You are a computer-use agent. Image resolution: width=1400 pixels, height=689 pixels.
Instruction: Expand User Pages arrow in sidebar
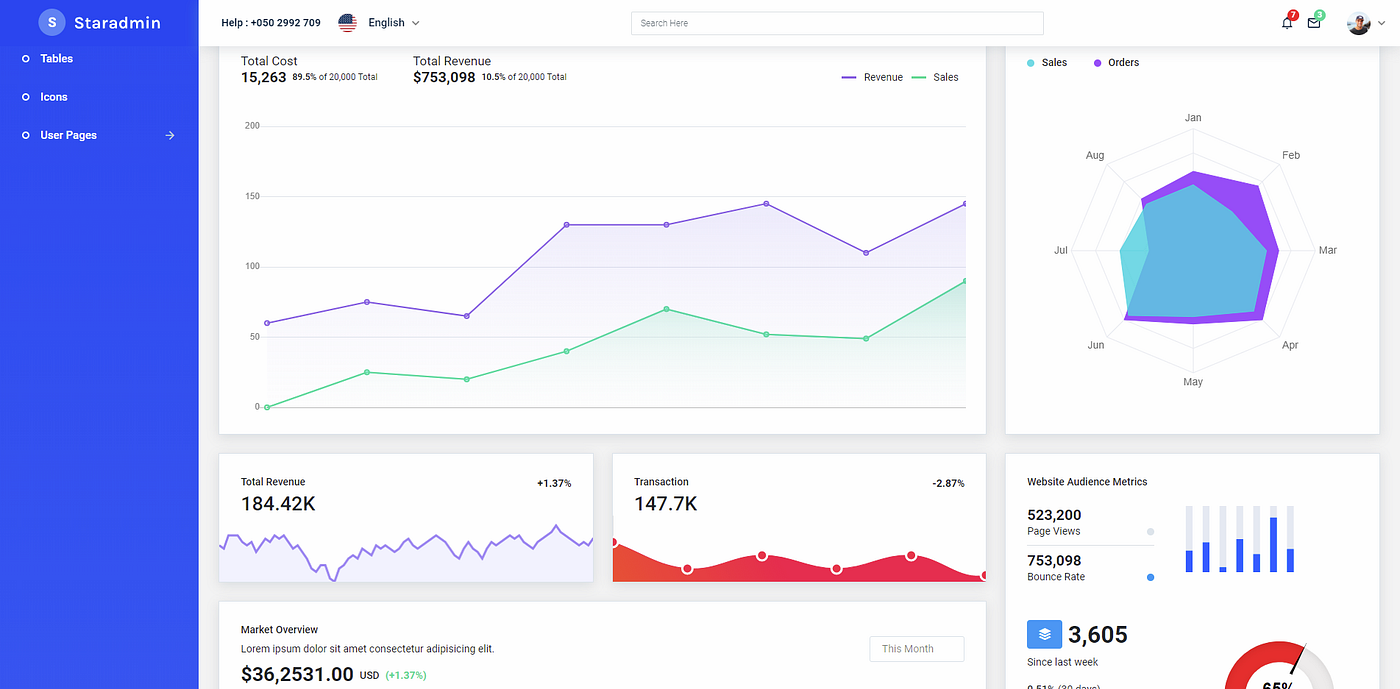click(x=170, y=135)
